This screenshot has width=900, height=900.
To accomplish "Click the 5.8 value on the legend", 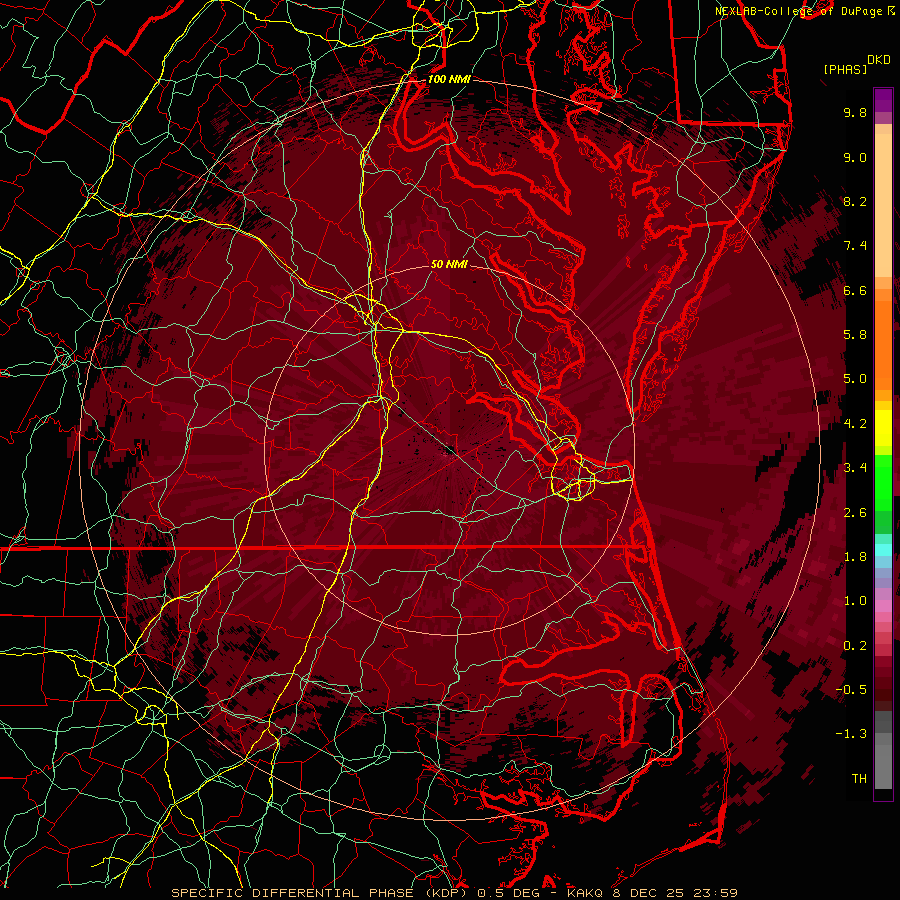I will pyautogui.click(x=855, y=335).
